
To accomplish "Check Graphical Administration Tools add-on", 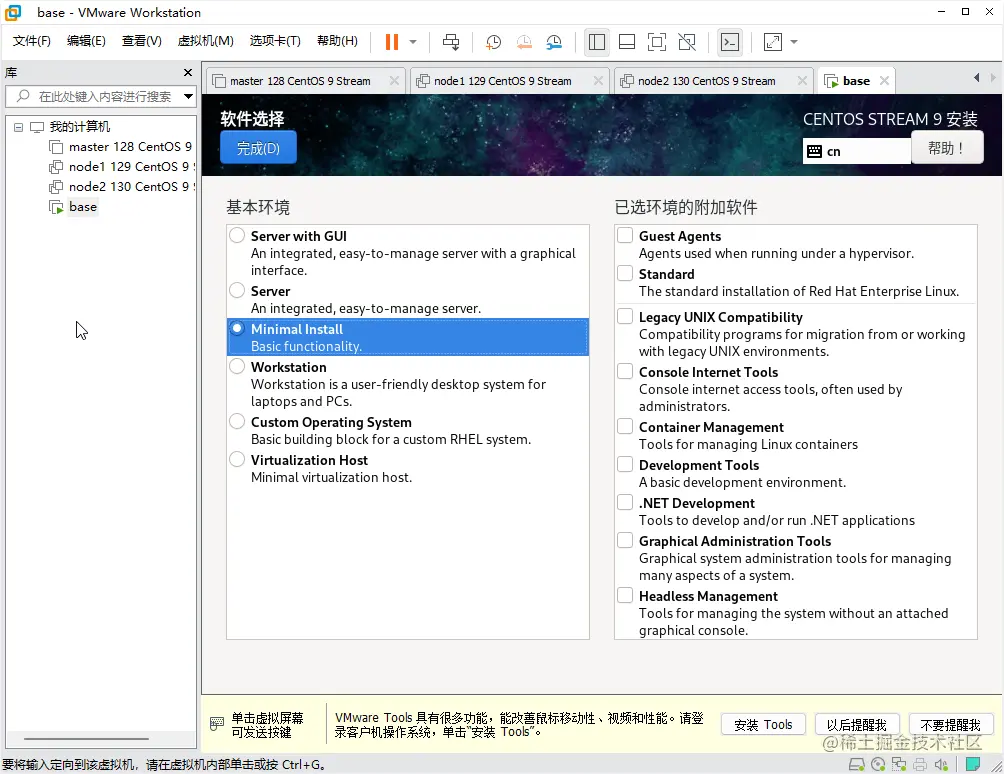I will pyautogui.click(x=625, y=540).
